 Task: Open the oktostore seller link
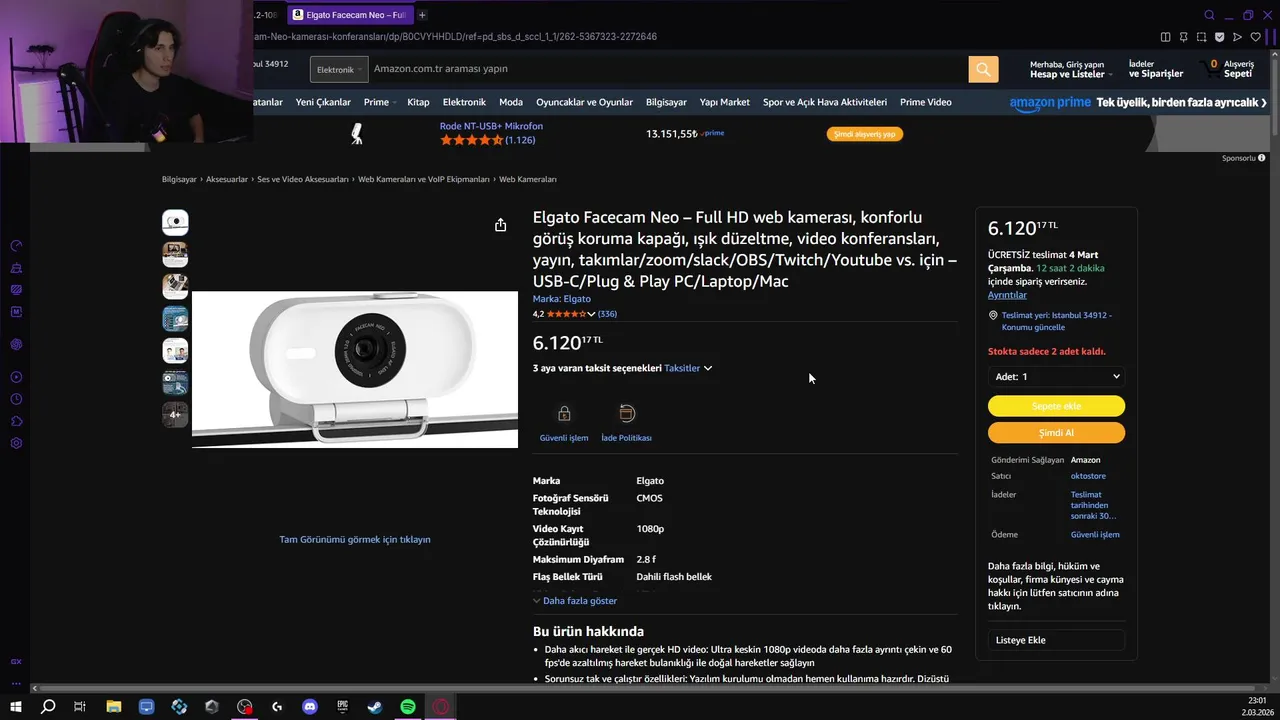click(1088, 476)
